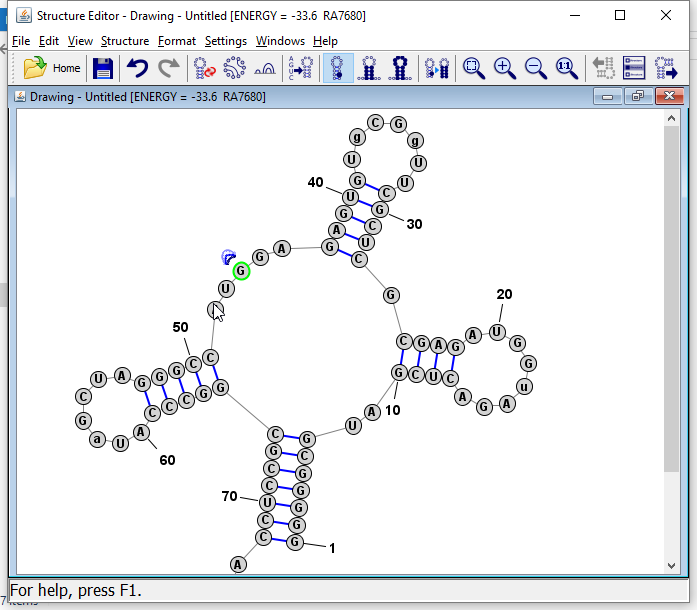The width and height of the screenshot is (697, 610).
Task: Select the U nucleotide marked by label 20
Action: [x=497, y=332]
